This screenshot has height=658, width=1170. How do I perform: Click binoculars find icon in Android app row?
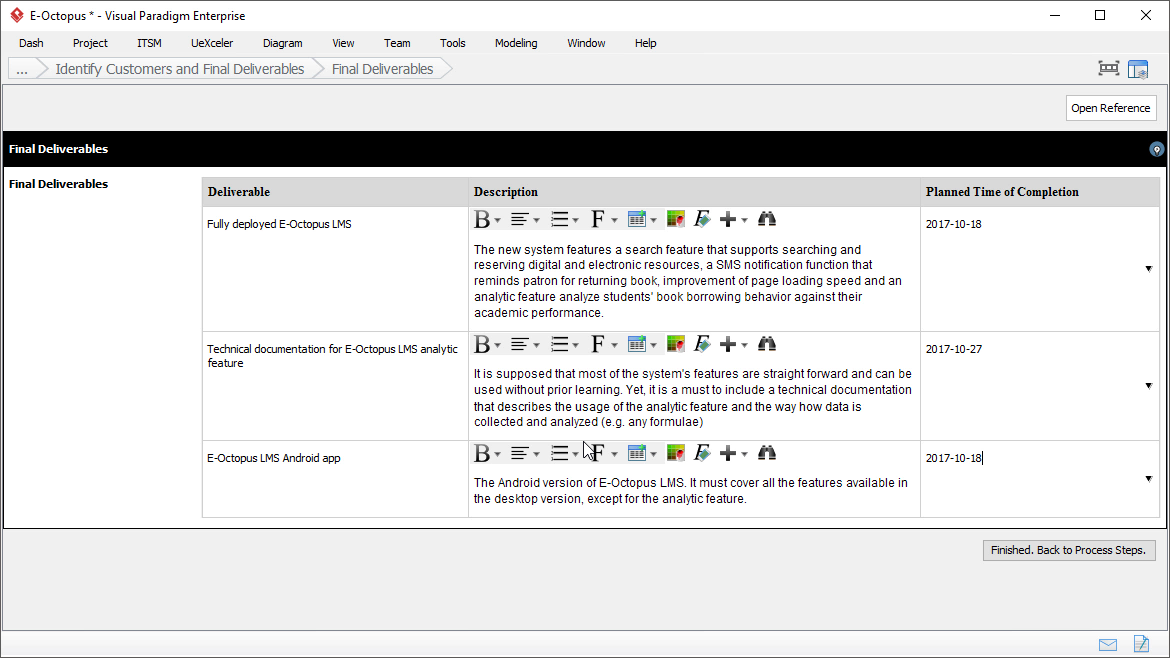tap(767, 453)
